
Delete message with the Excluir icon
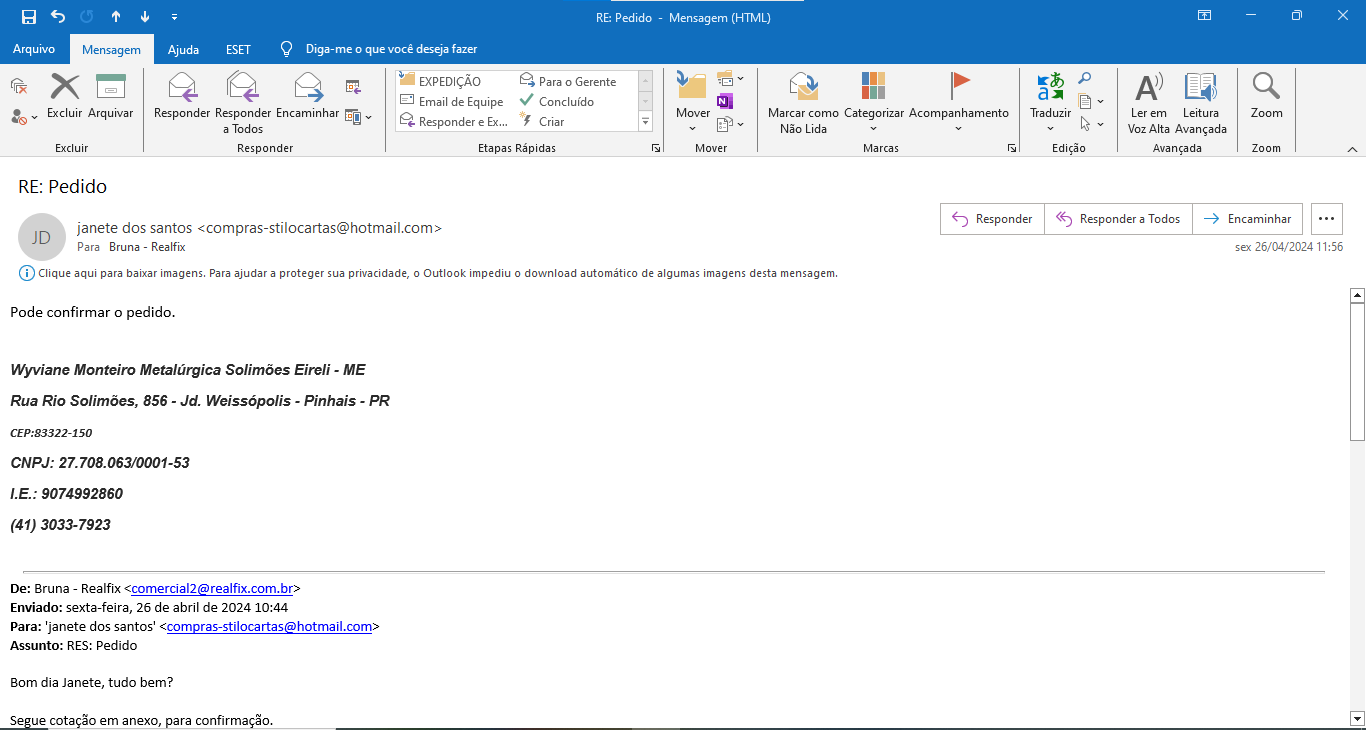65,87
